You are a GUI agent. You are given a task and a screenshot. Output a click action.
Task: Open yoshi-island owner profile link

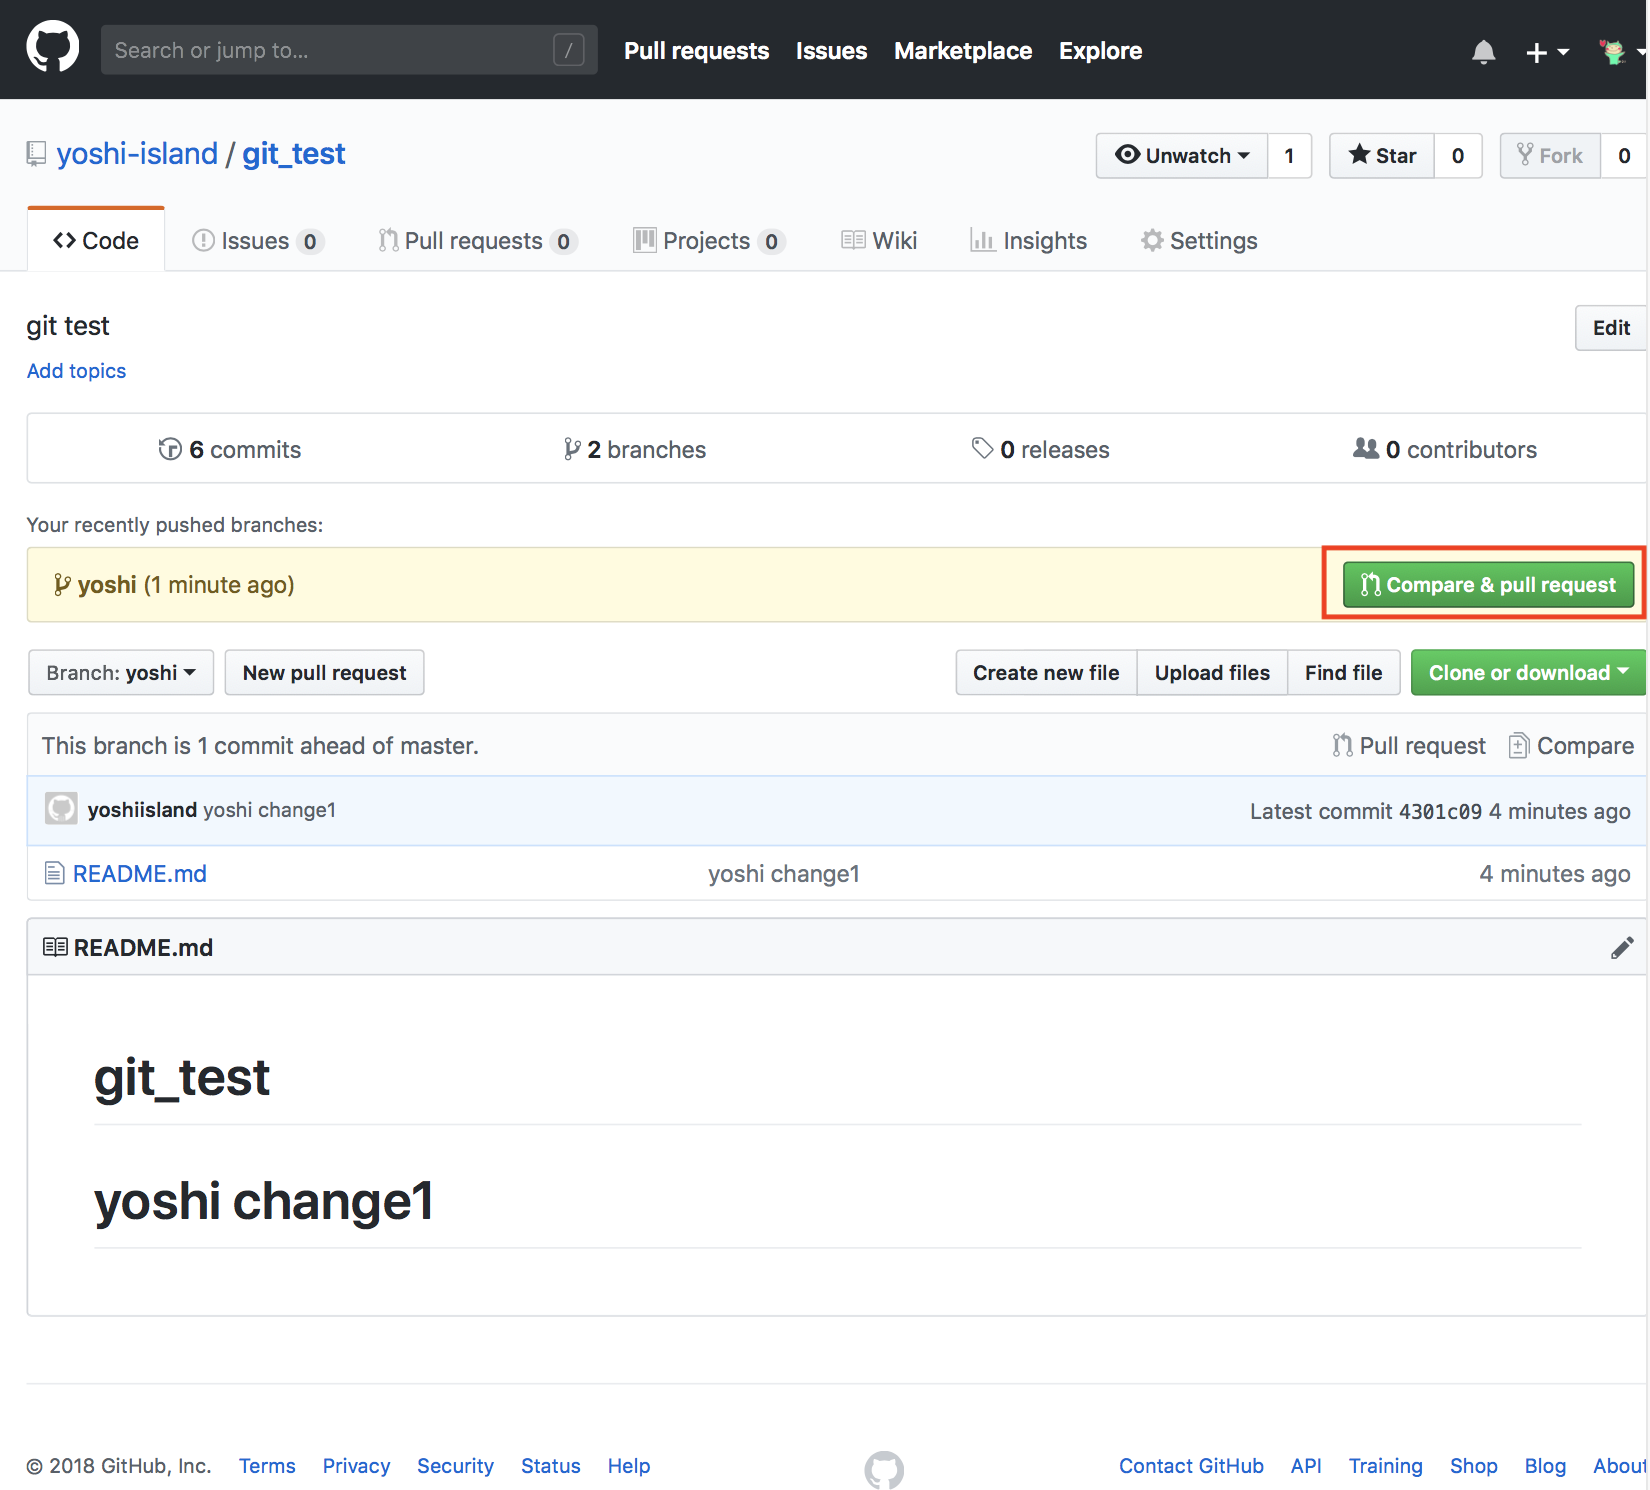137,154
